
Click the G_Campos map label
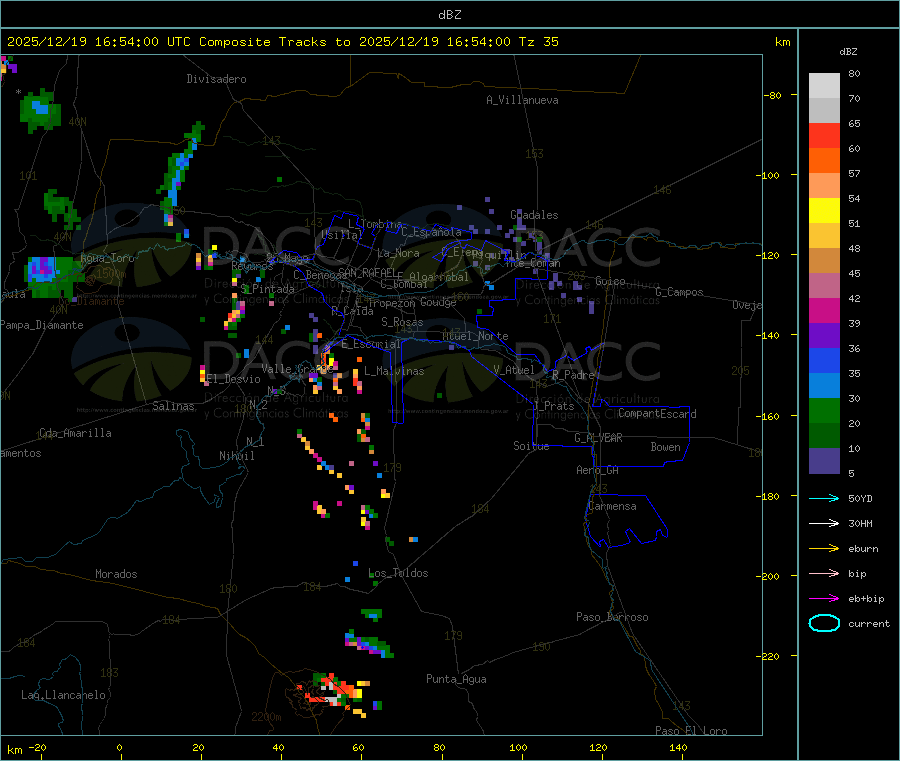pos(680,292)
